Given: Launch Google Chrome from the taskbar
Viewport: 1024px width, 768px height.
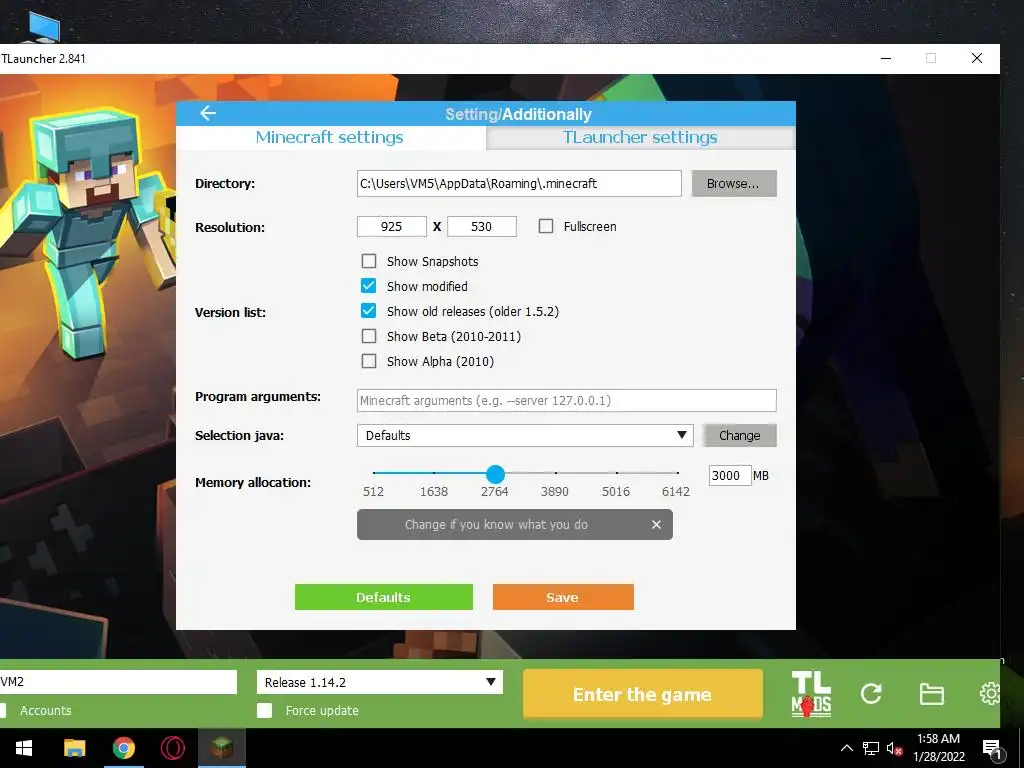Looking at the screenshot, I should point(123,748).
